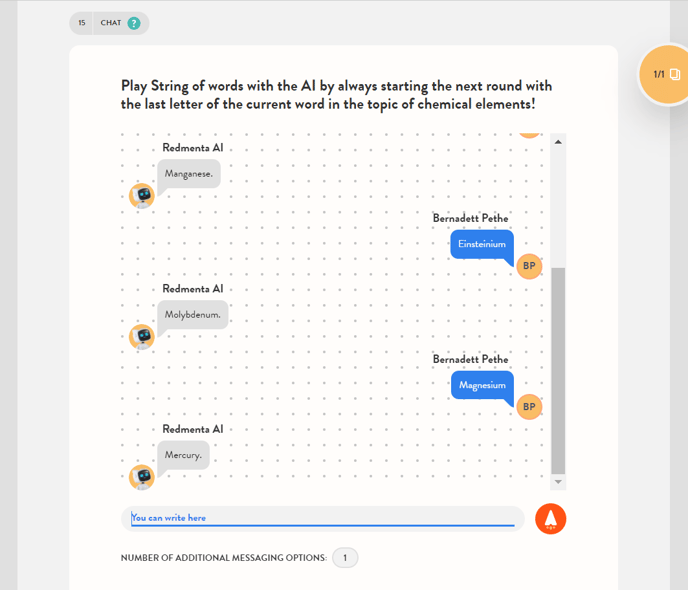
Task: Click the Mercury reply bubble
Action: click(183, 455)
